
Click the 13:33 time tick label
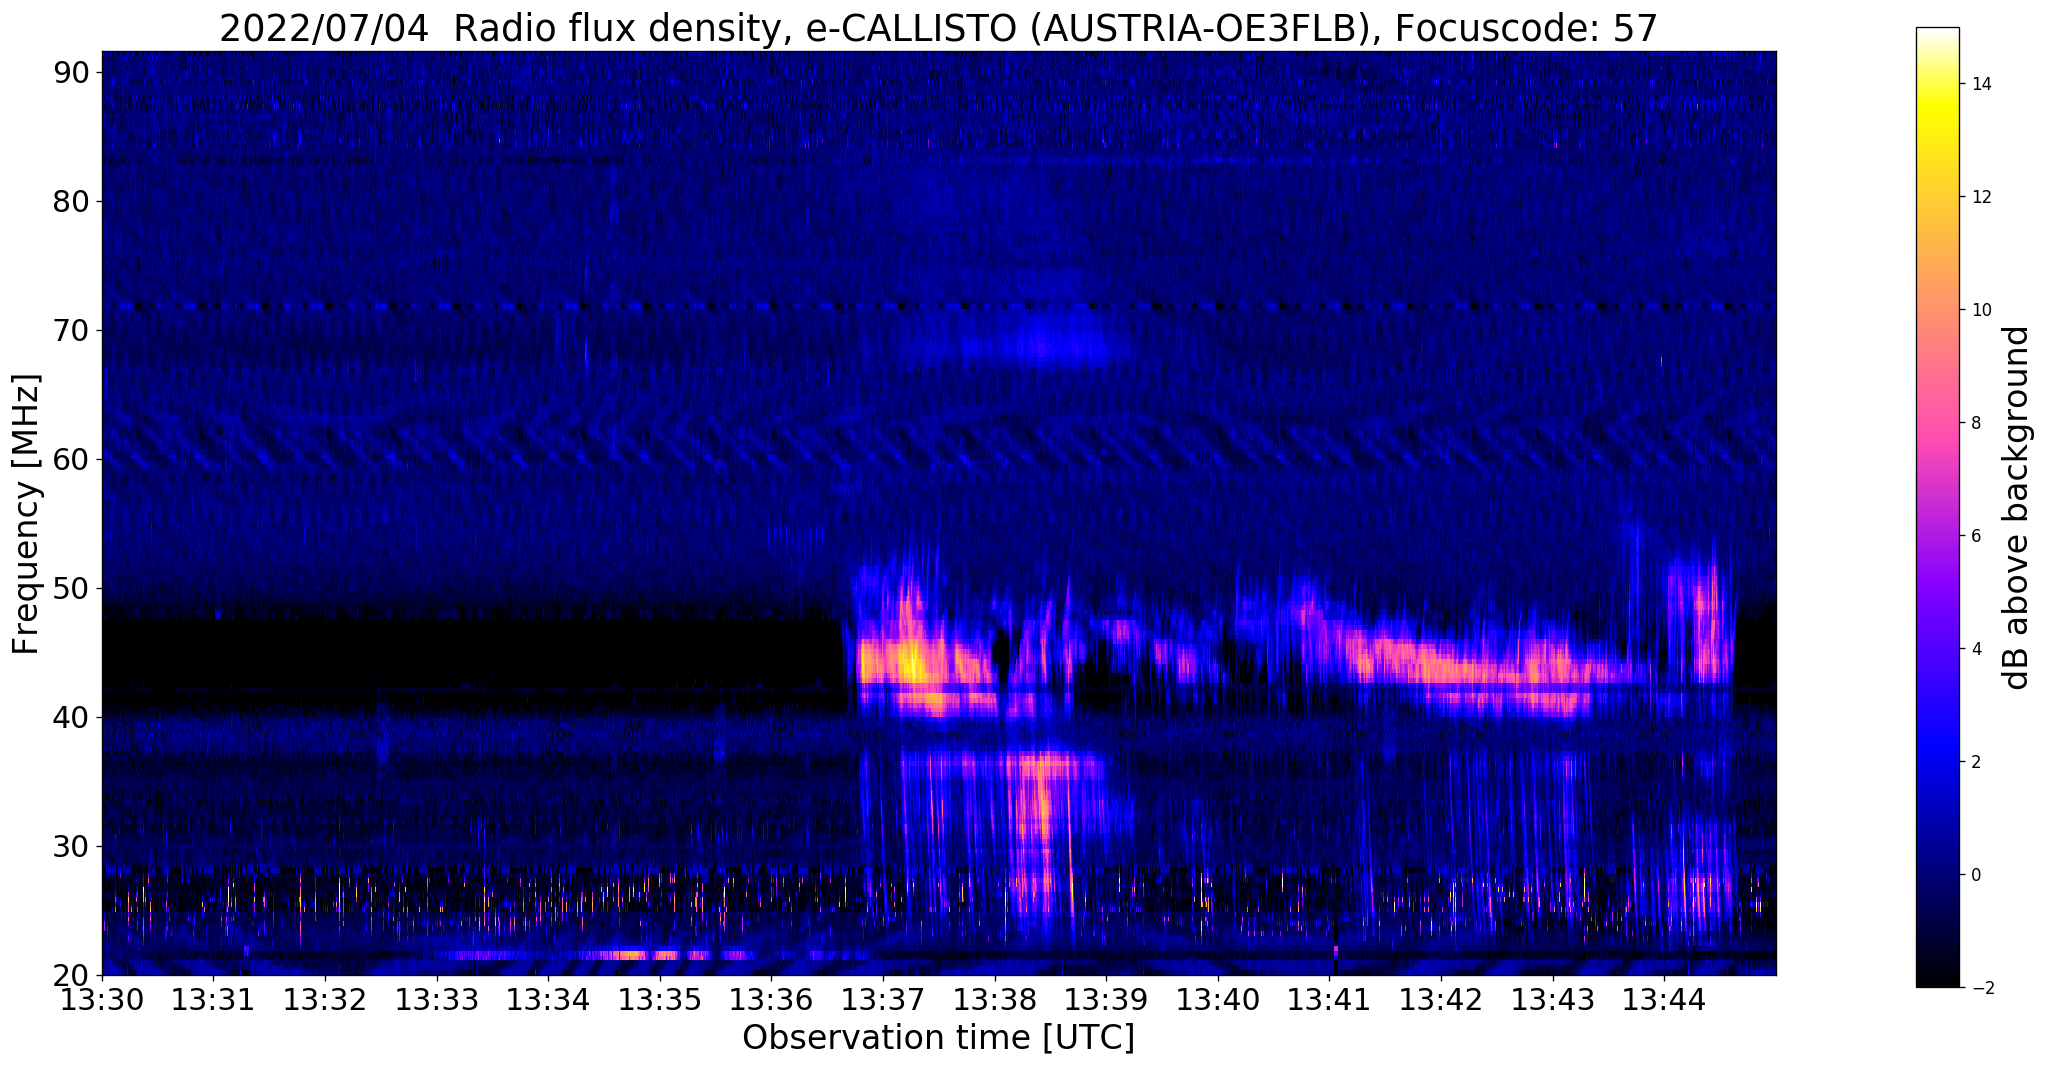437,1000
